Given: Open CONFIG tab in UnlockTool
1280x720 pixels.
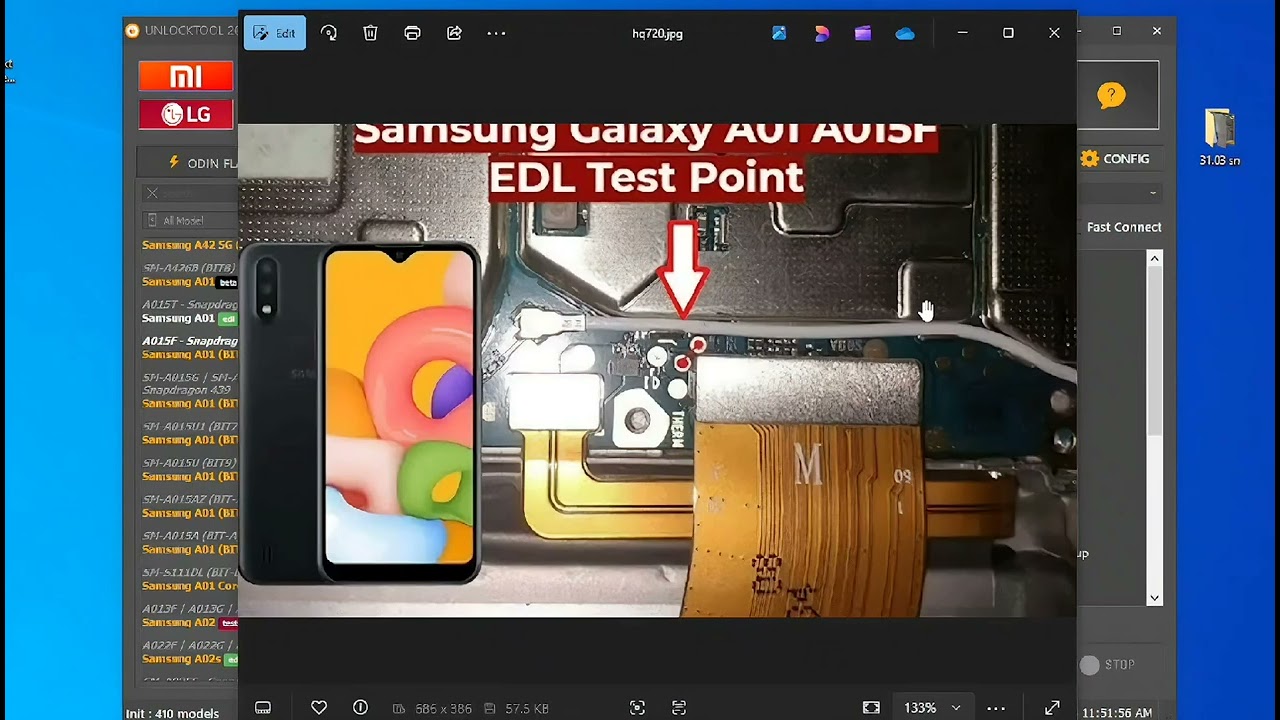Looking at the screenshot, I should (1115, 159).
